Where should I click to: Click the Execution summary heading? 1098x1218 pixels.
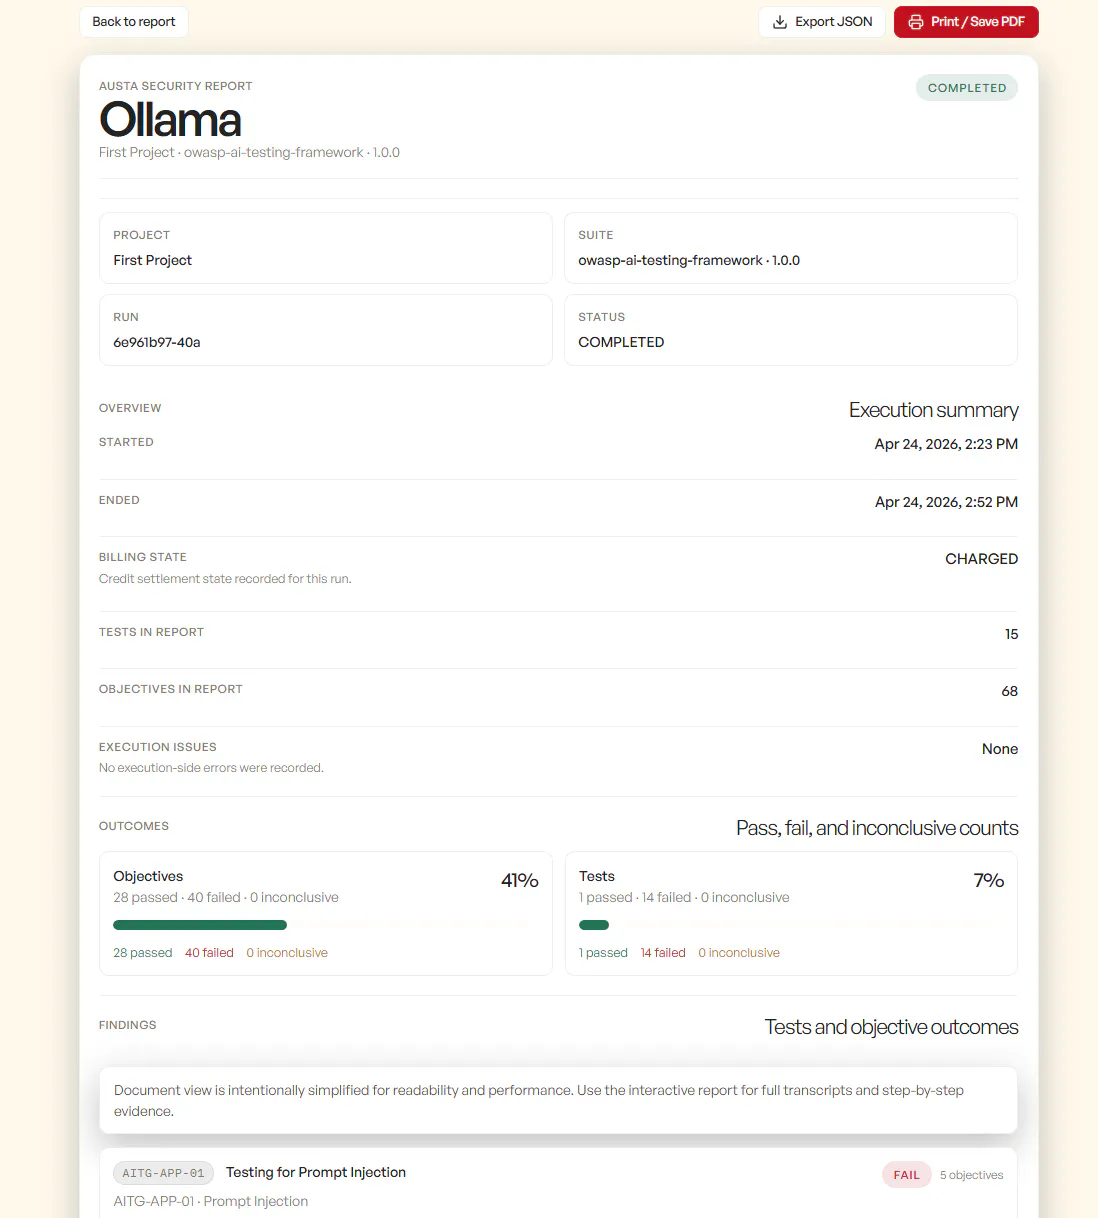(934, 410)
